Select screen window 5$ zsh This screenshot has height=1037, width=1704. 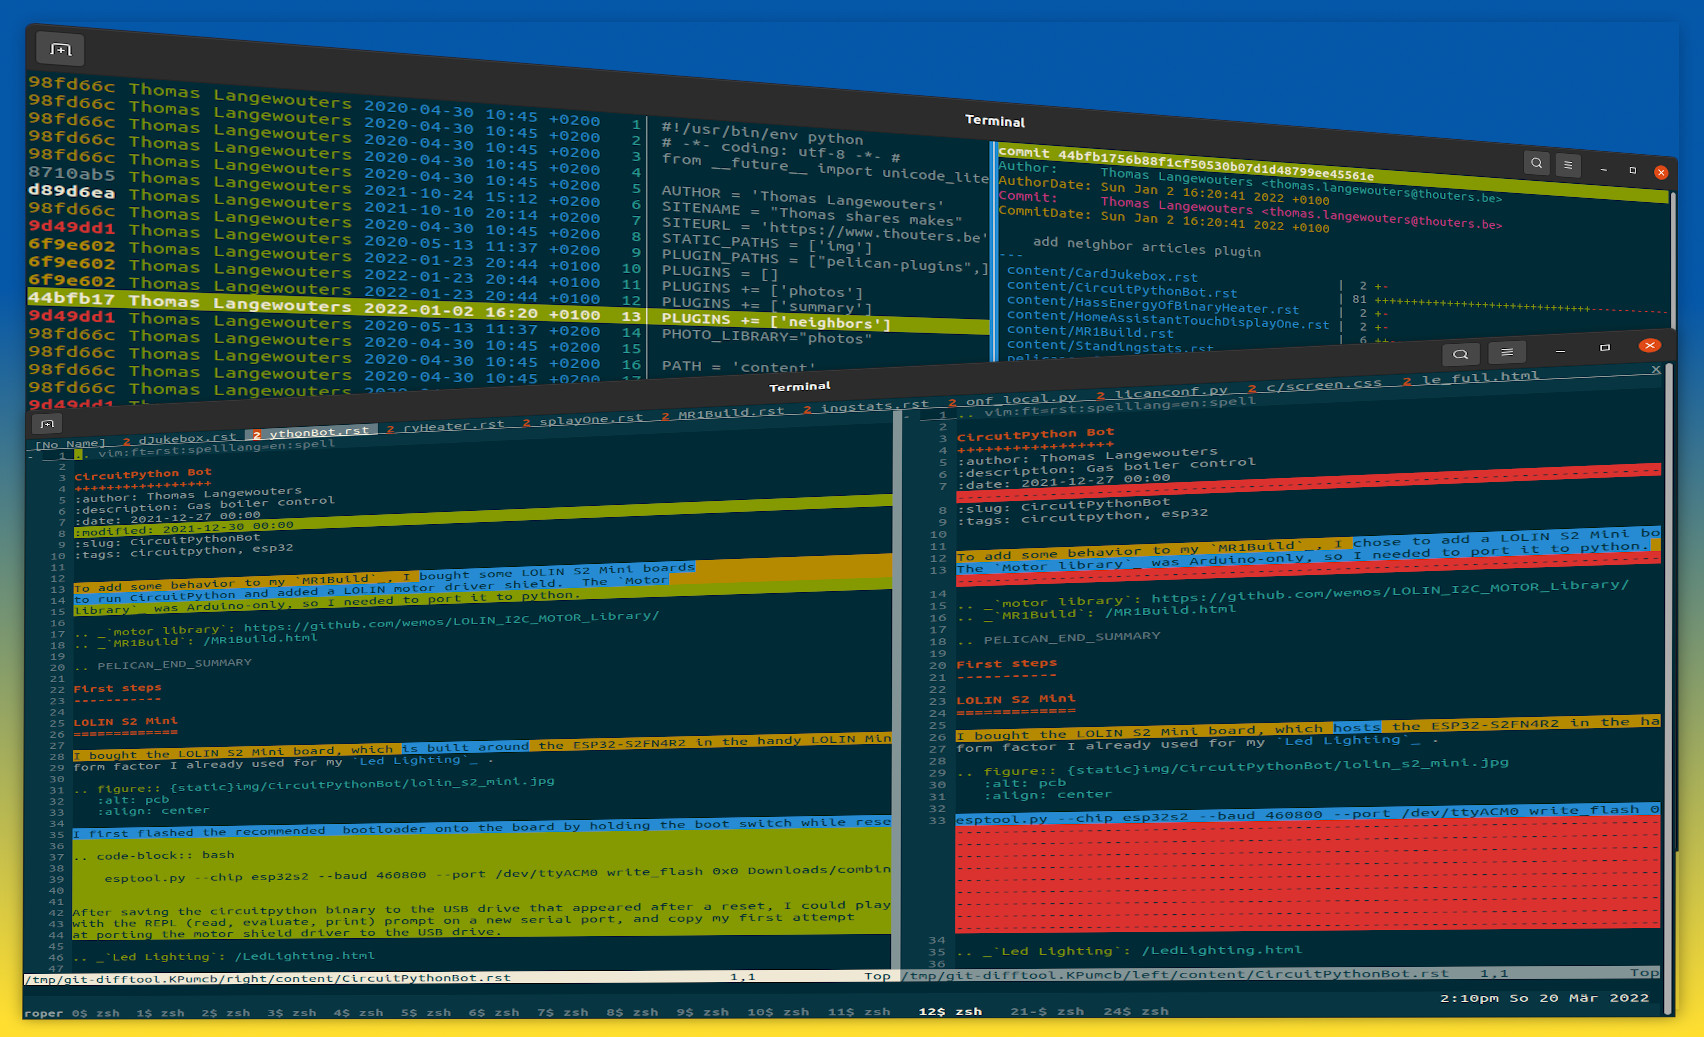pos(425,1012)
